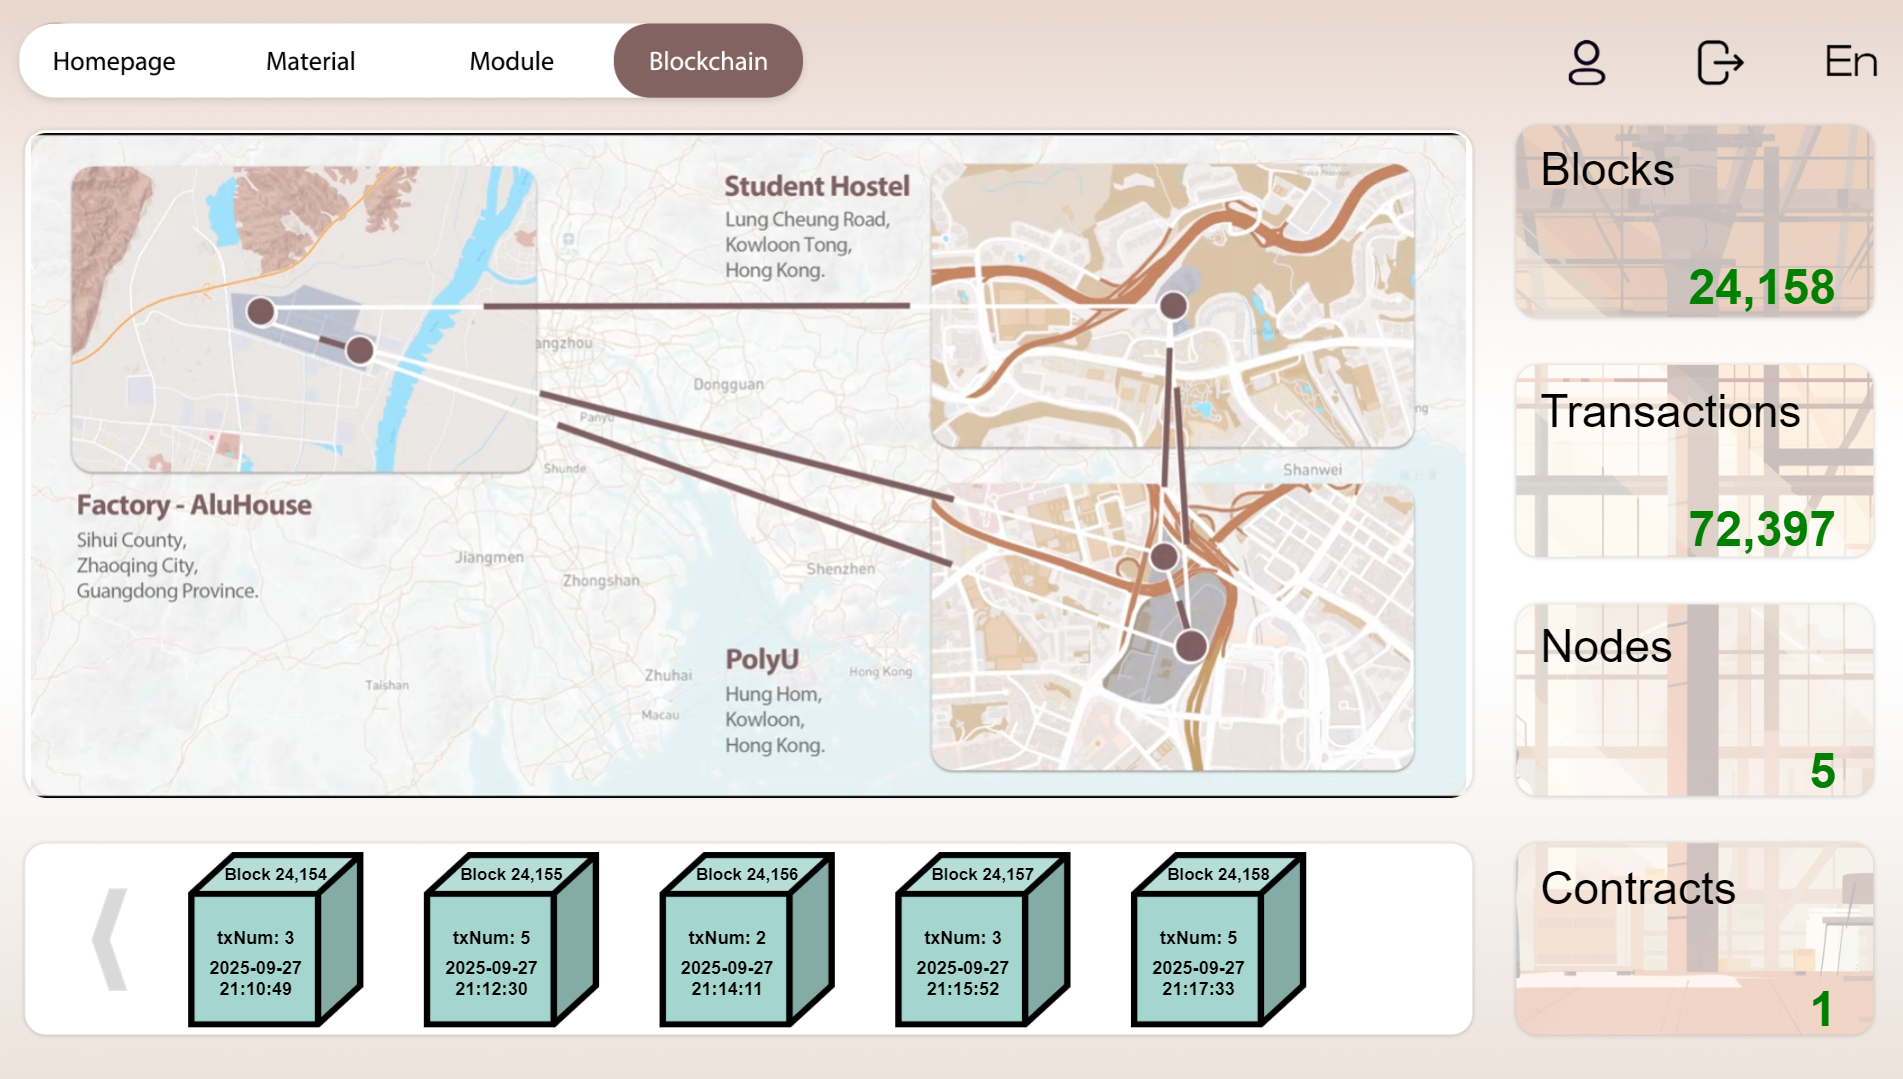Switch language with the En button
Screen dimensions: 1903x1079
[1850, 62]
